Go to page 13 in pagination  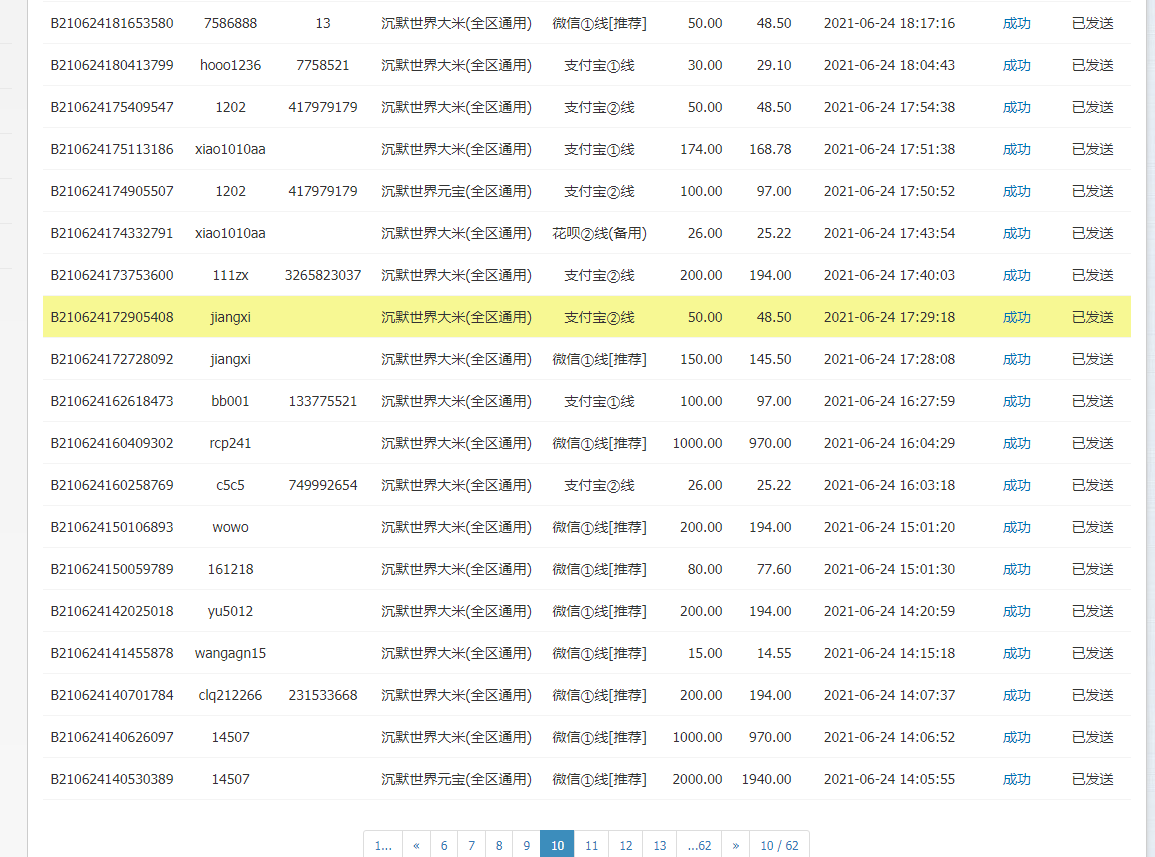(660, 845)
